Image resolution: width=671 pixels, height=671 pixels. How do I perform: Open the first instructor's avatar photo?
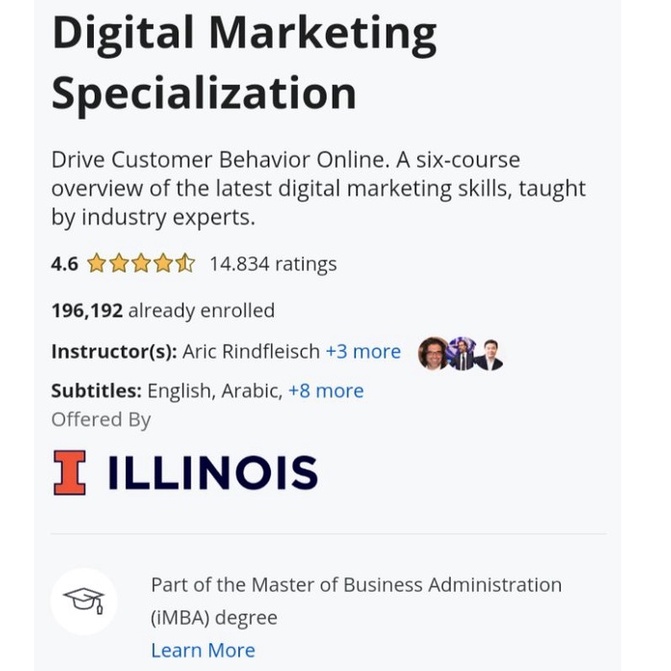(434, 353)
